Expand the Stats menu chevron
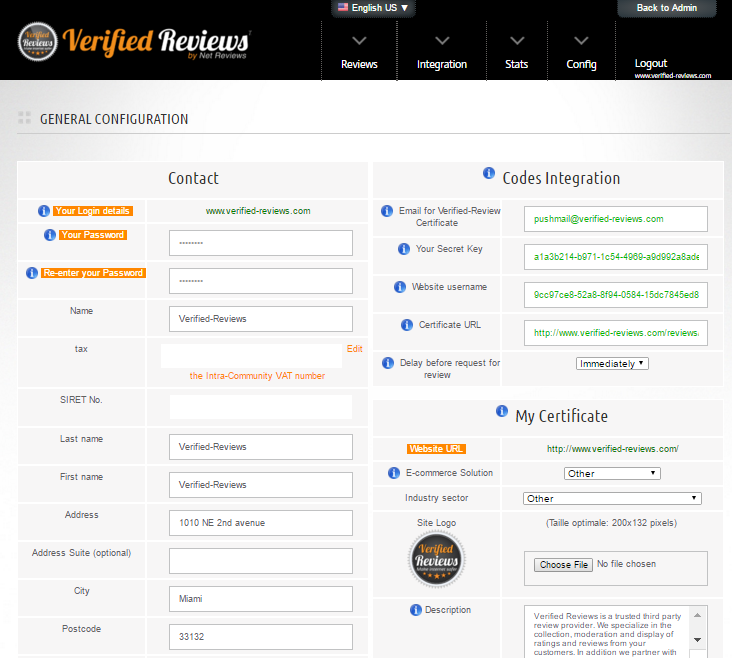 [517, 41]
